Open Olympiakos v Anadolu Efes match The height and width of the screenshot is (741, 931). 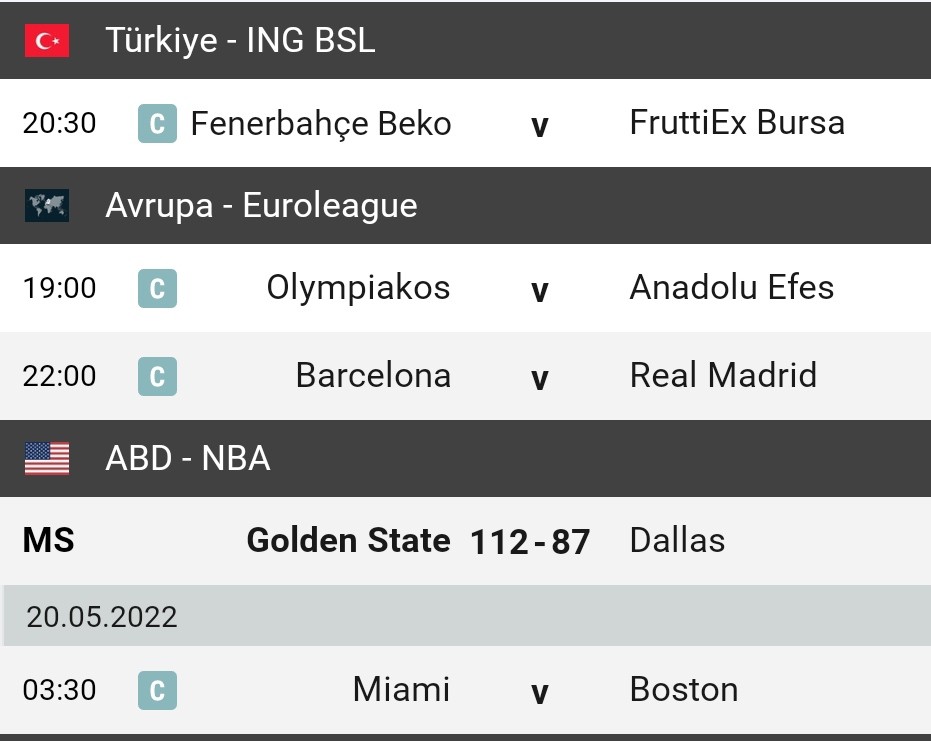466,288
